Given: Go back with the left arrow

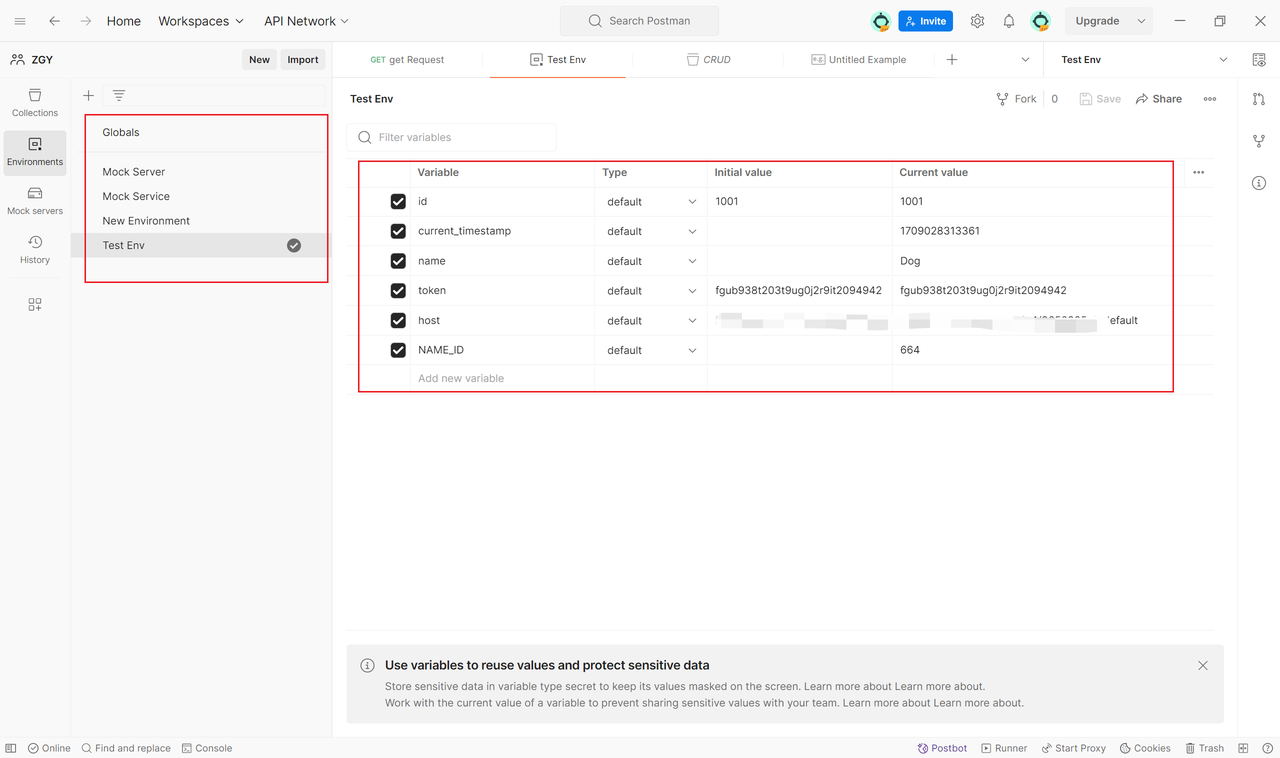Looking at the screenshot, I should click(x=54, y=21).
